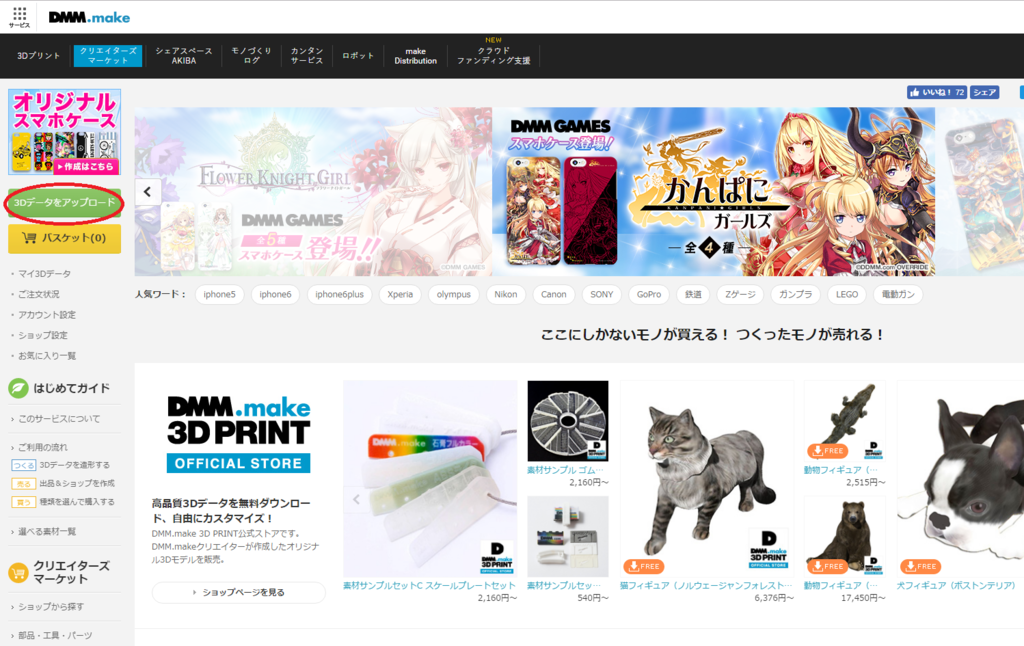Image resolution: width=1024 pixels, height=646 pixels.
Task: Open ショップ設定 sidebar link
Action: click(42, 335)
